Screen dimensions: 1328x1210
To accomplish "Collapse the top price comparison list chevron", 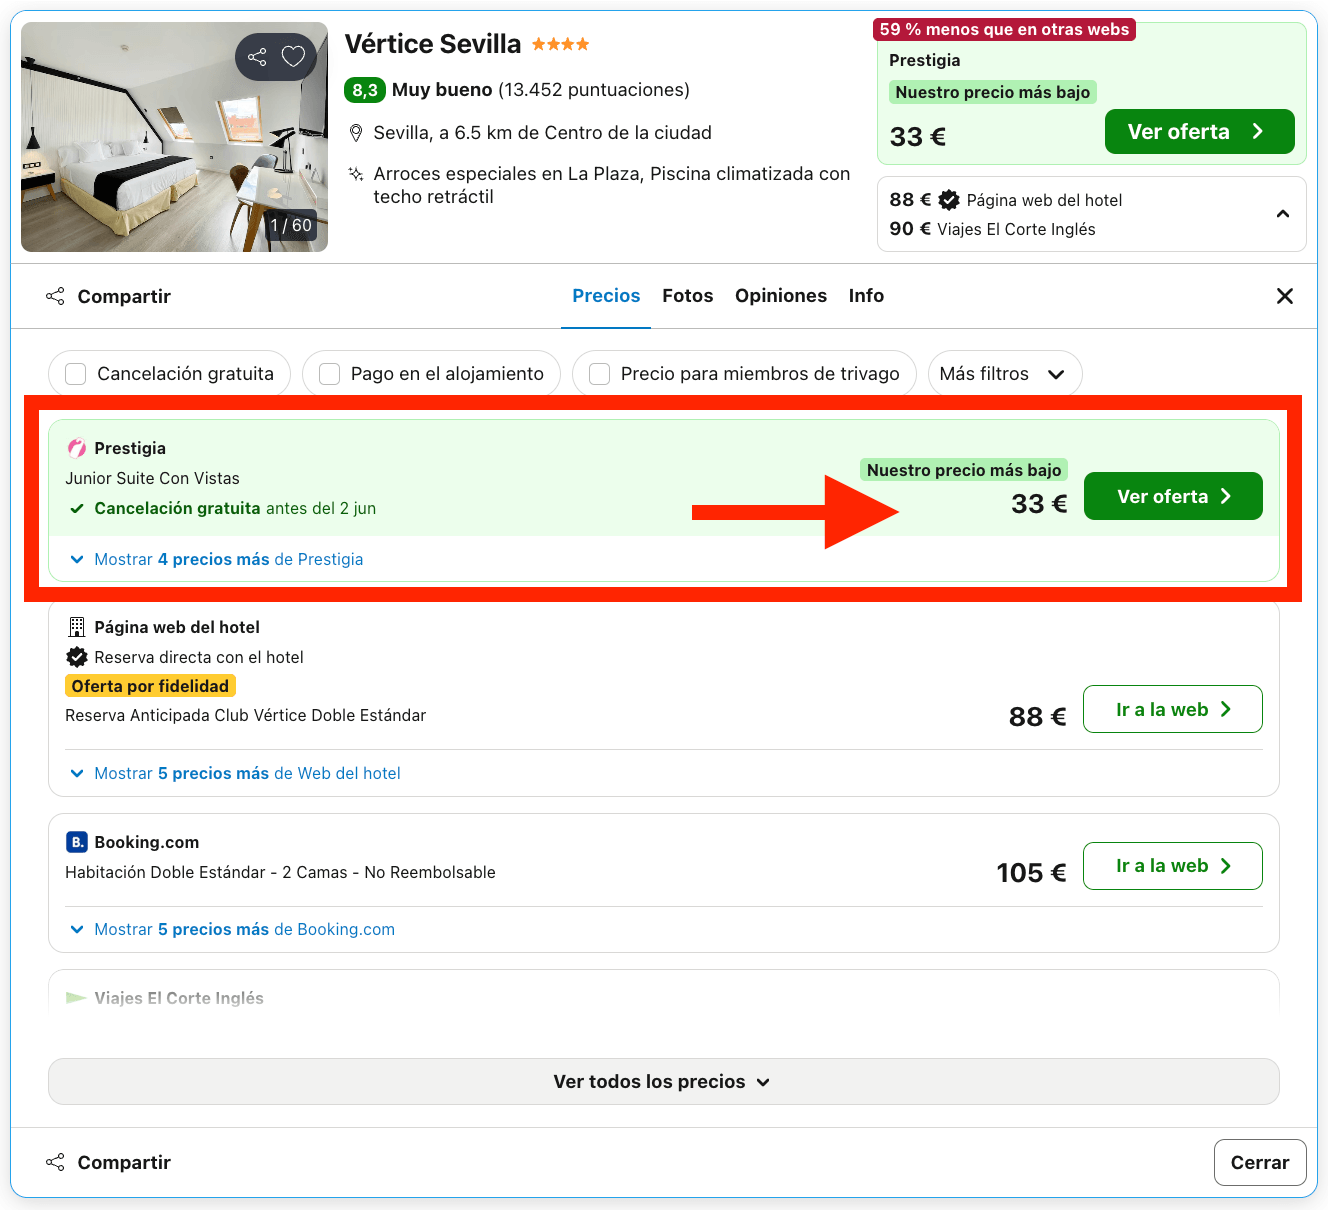I will 1283,214.
